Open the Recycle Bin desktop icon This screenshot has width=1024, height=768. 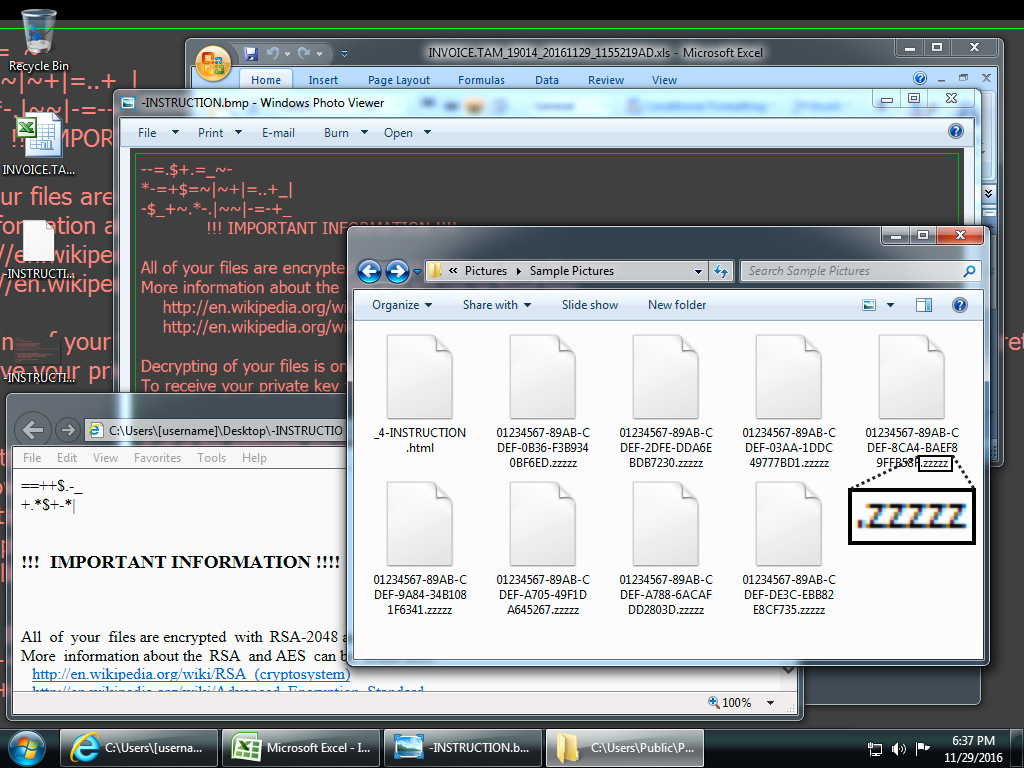(39, 40)
